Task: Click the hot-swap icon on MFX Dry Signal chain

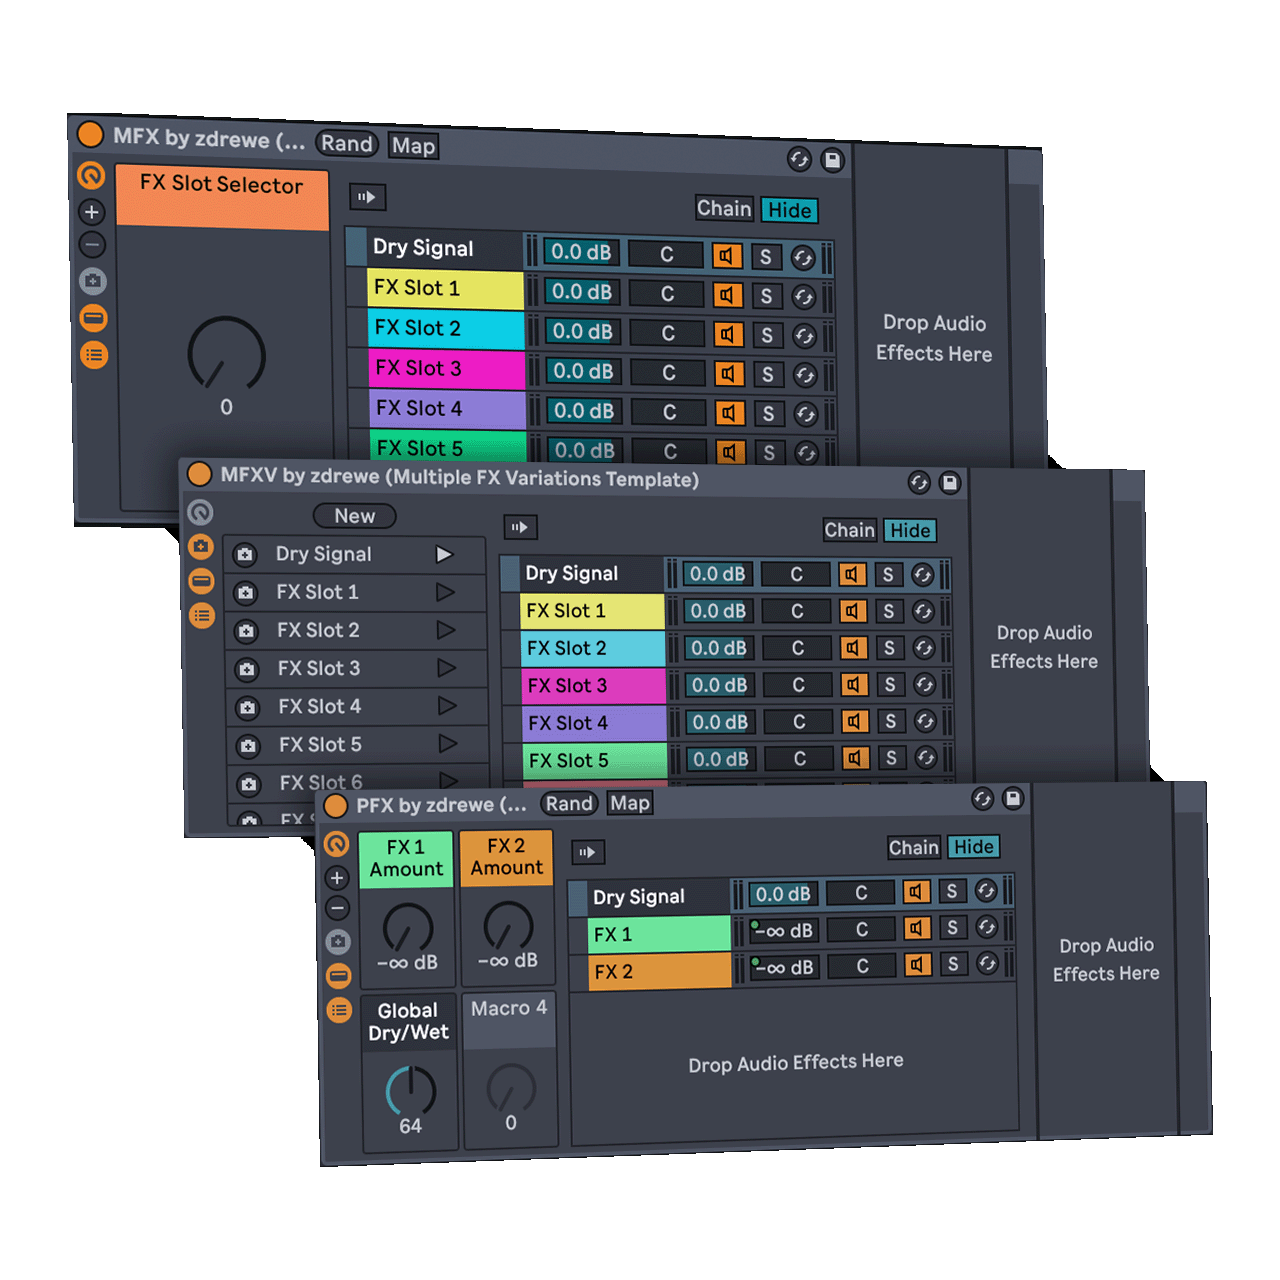Action: point(803,258)
